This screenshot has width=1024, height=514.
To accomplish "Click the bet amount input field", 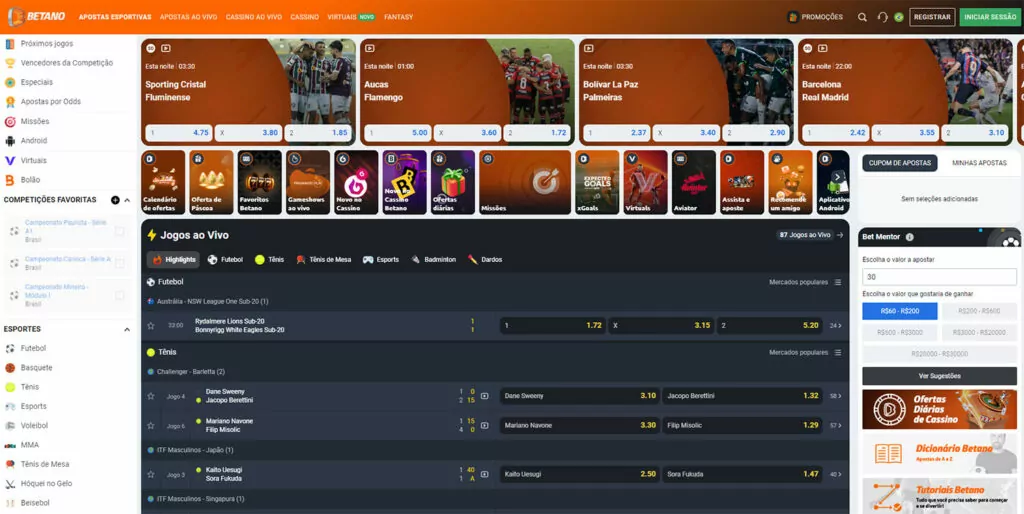I will click(x=939, y=277).
